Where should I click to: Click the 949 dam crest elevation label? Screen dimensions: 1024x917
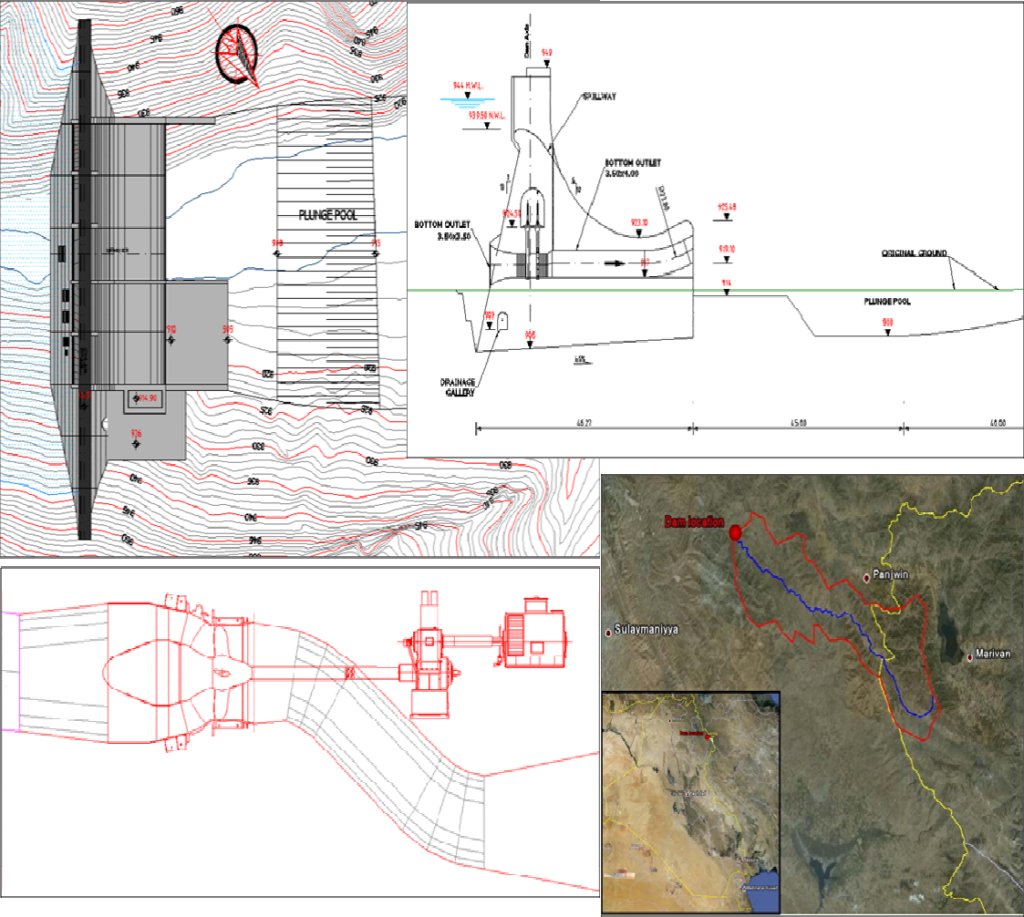coord(547,52)
